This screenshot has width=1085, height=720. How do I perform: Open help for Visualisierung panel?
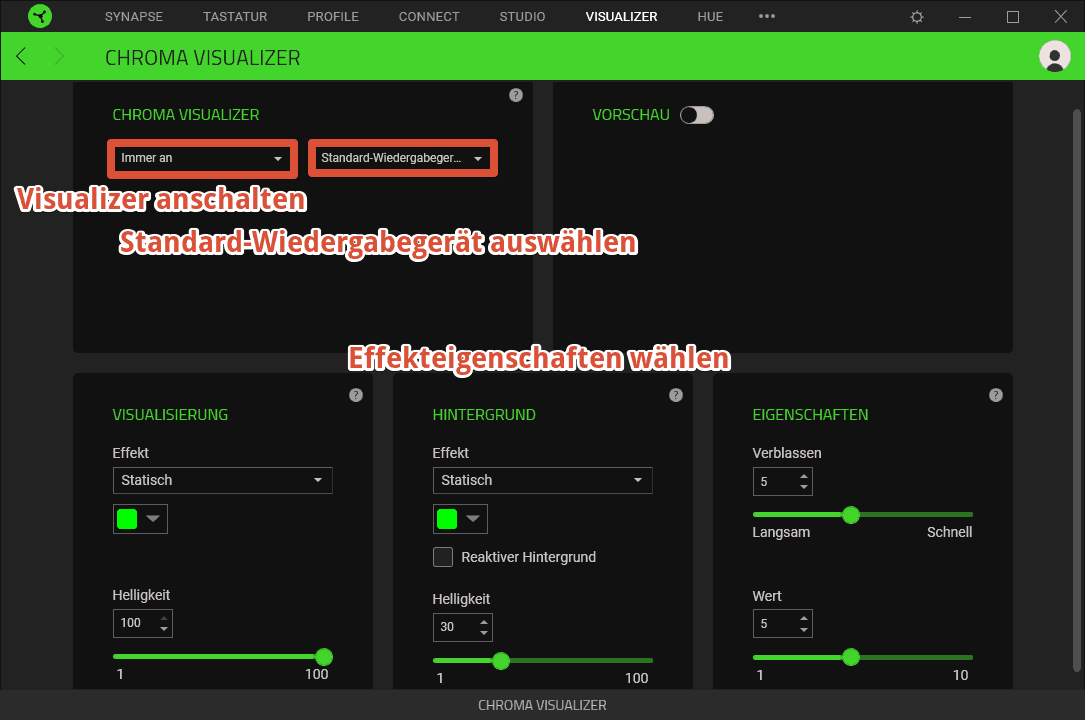click(x=356, y=395)
